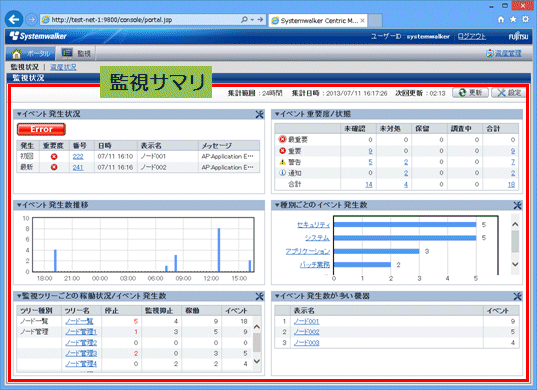Open wrench settings for 監視ツリーごとの稼働状況 panel
Image resolution: width=537 pixels, height=390 pixels.
click(x=260, y=296)
